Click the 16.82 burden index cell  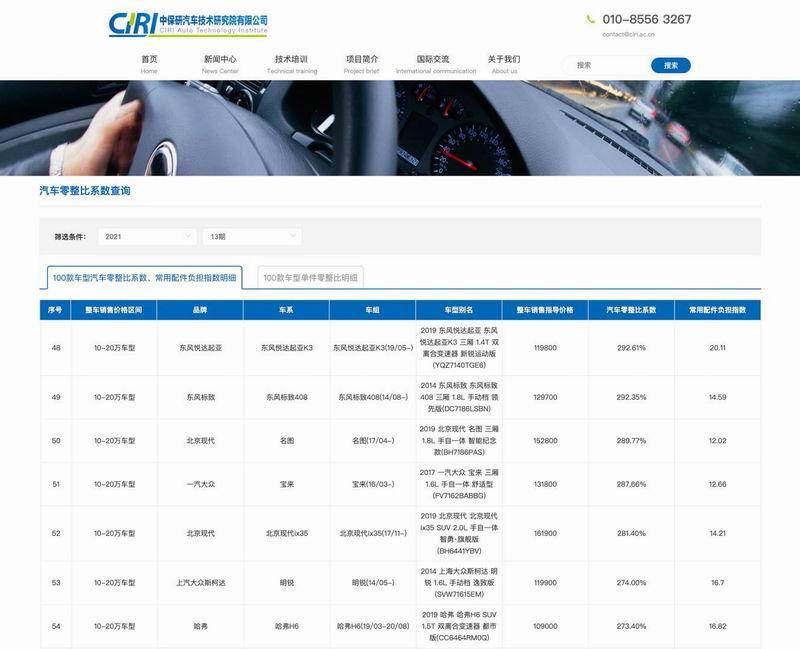point(717,626)
